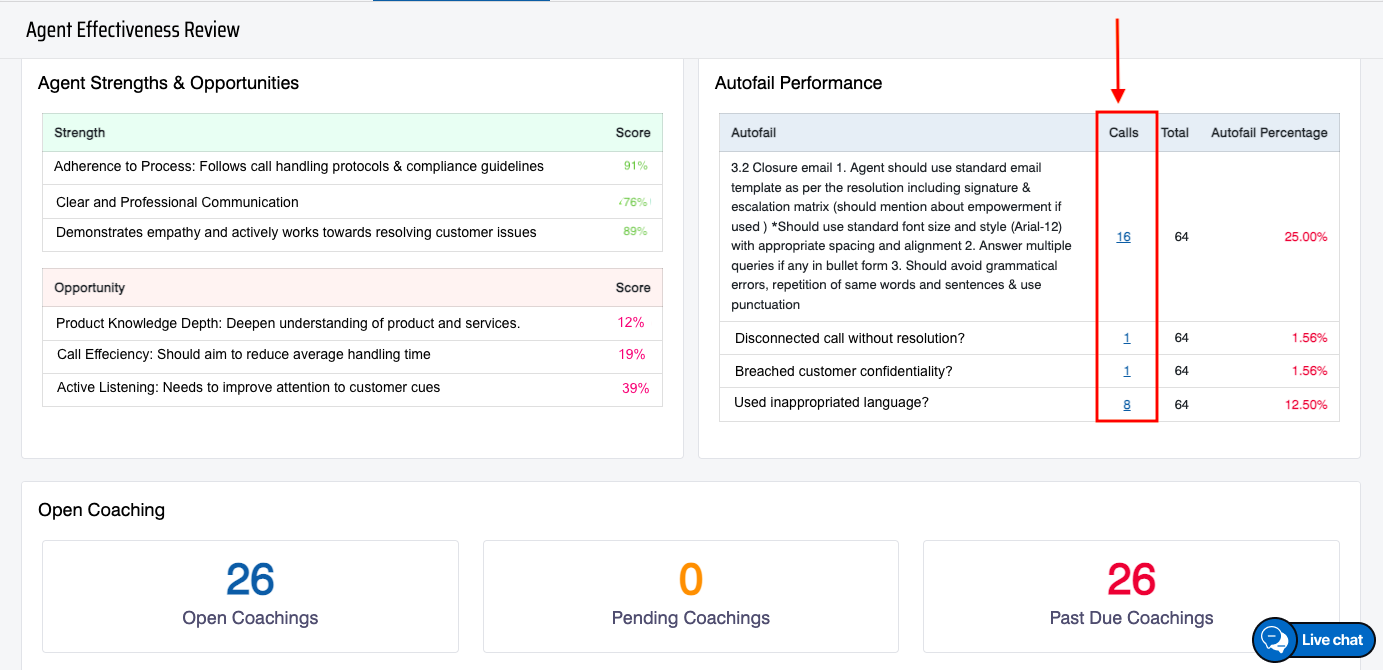Open the 16 calls link for closure email
The width and height of the screenshot is (1383, 670).
pyautogui.click(x=1123, y=237)
